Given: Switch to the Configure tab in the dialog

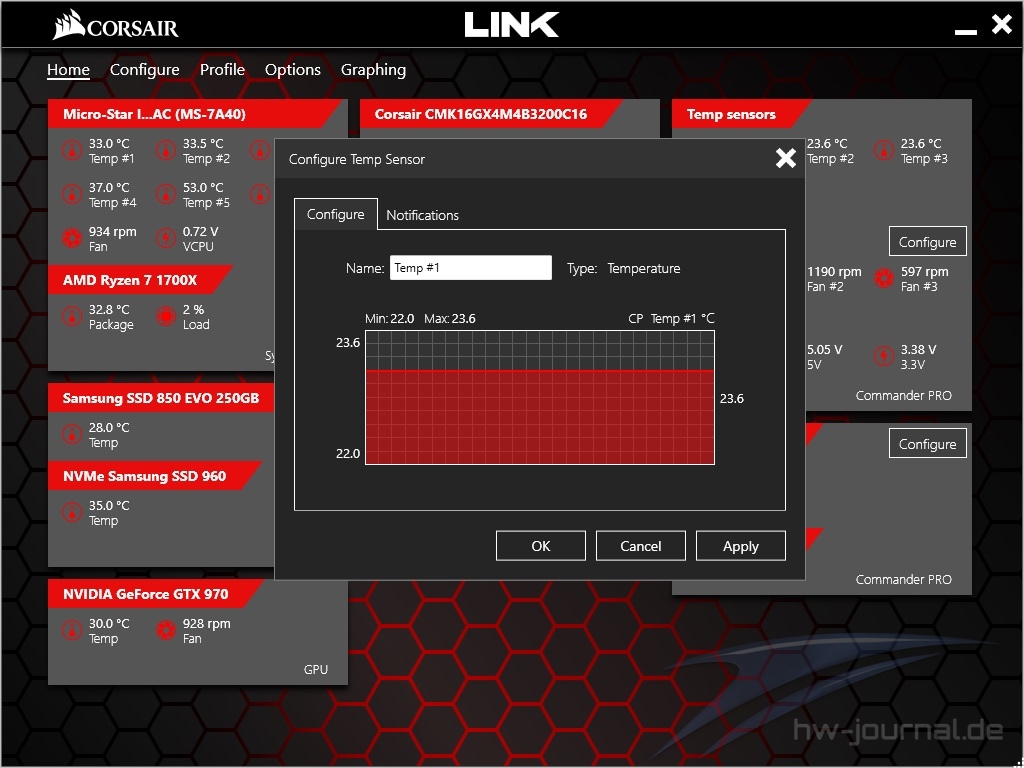Looking at the screenshot, I should coord(335,214).
